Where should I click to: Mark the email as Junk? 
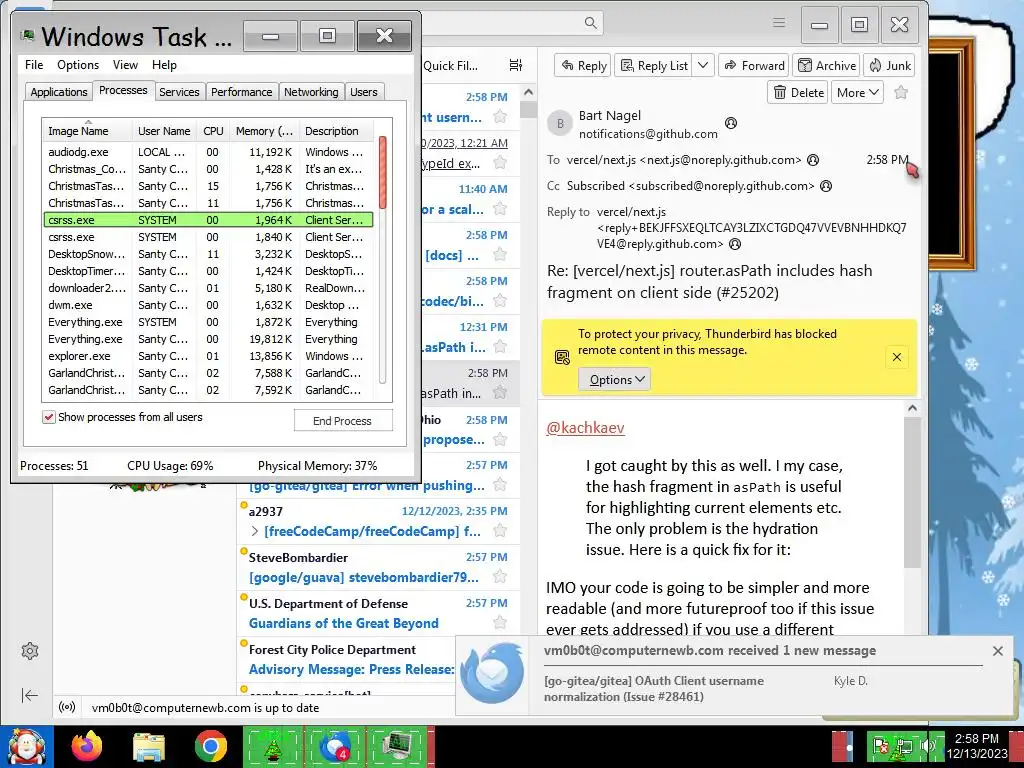point(889,65)
